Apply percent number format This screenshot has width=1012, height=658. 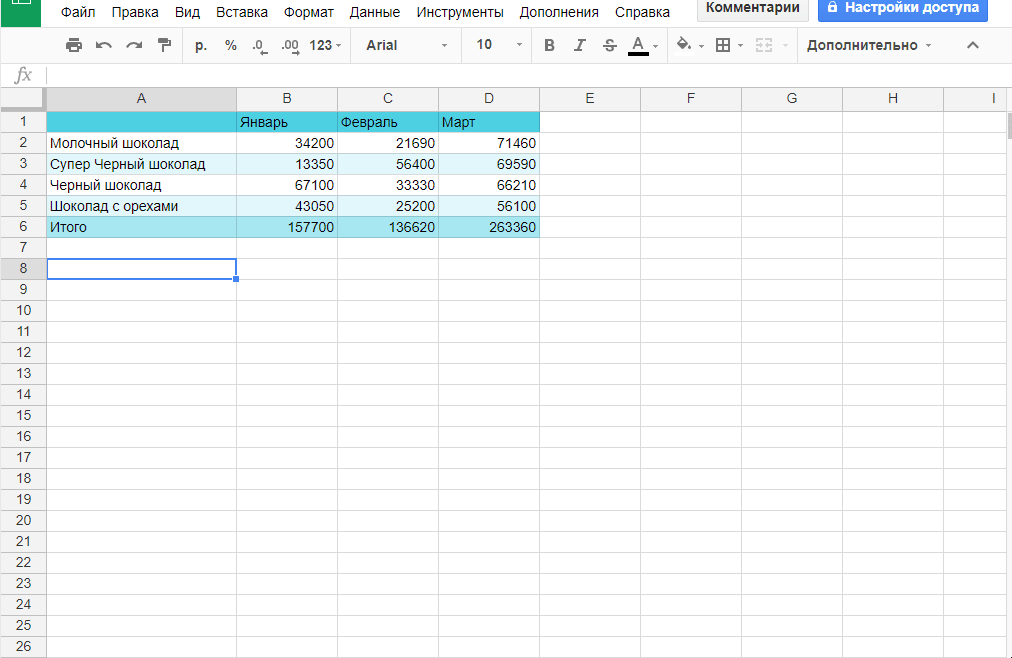coord(231,45)
